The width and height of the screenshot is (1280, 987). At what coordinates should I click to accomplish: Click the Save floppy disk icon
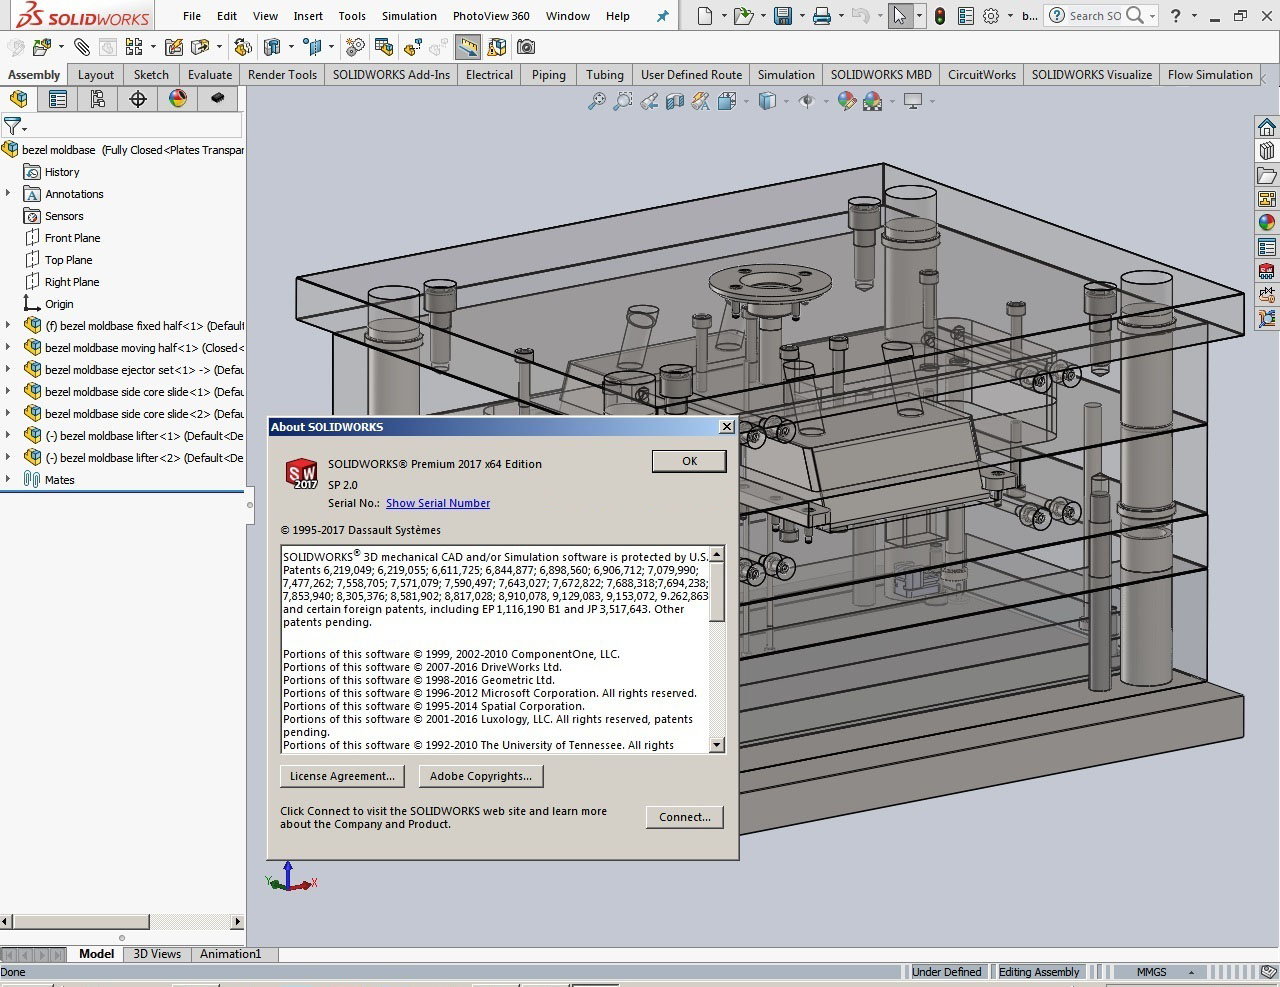[x=783, y=16]
